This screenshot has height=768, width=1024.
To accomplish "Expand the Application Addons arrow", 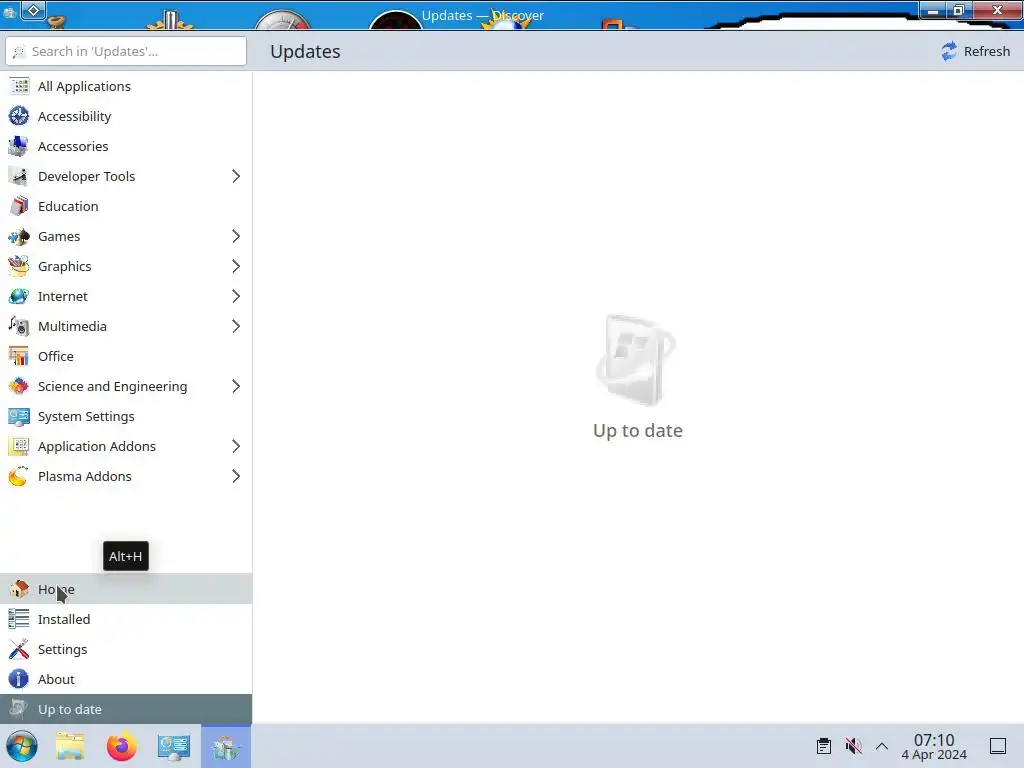I will tap(236, 447).
